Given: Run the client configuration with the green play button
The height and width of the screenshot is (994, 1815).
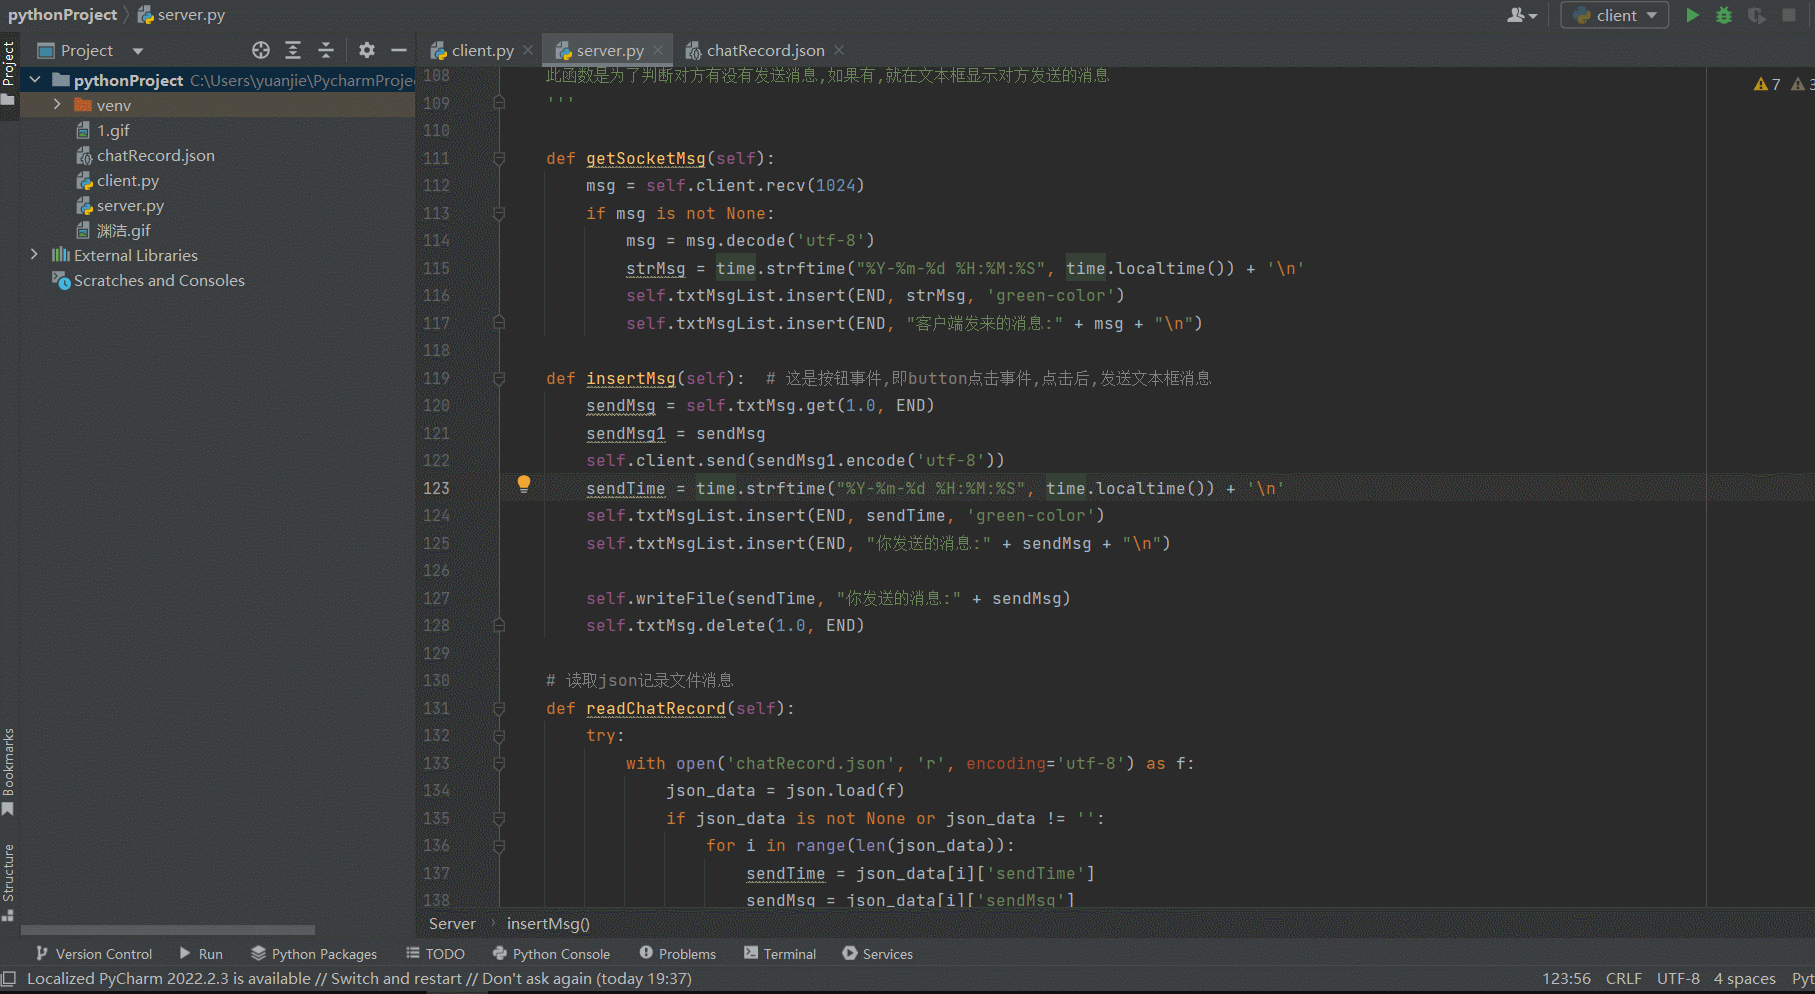Looking at the screenshot, I should 1692,15.
